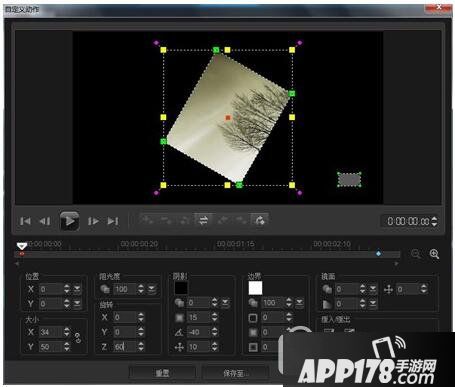Viewport: 455px width, 387px height.
Task: Zoom in the timeline
Action: 434,254
